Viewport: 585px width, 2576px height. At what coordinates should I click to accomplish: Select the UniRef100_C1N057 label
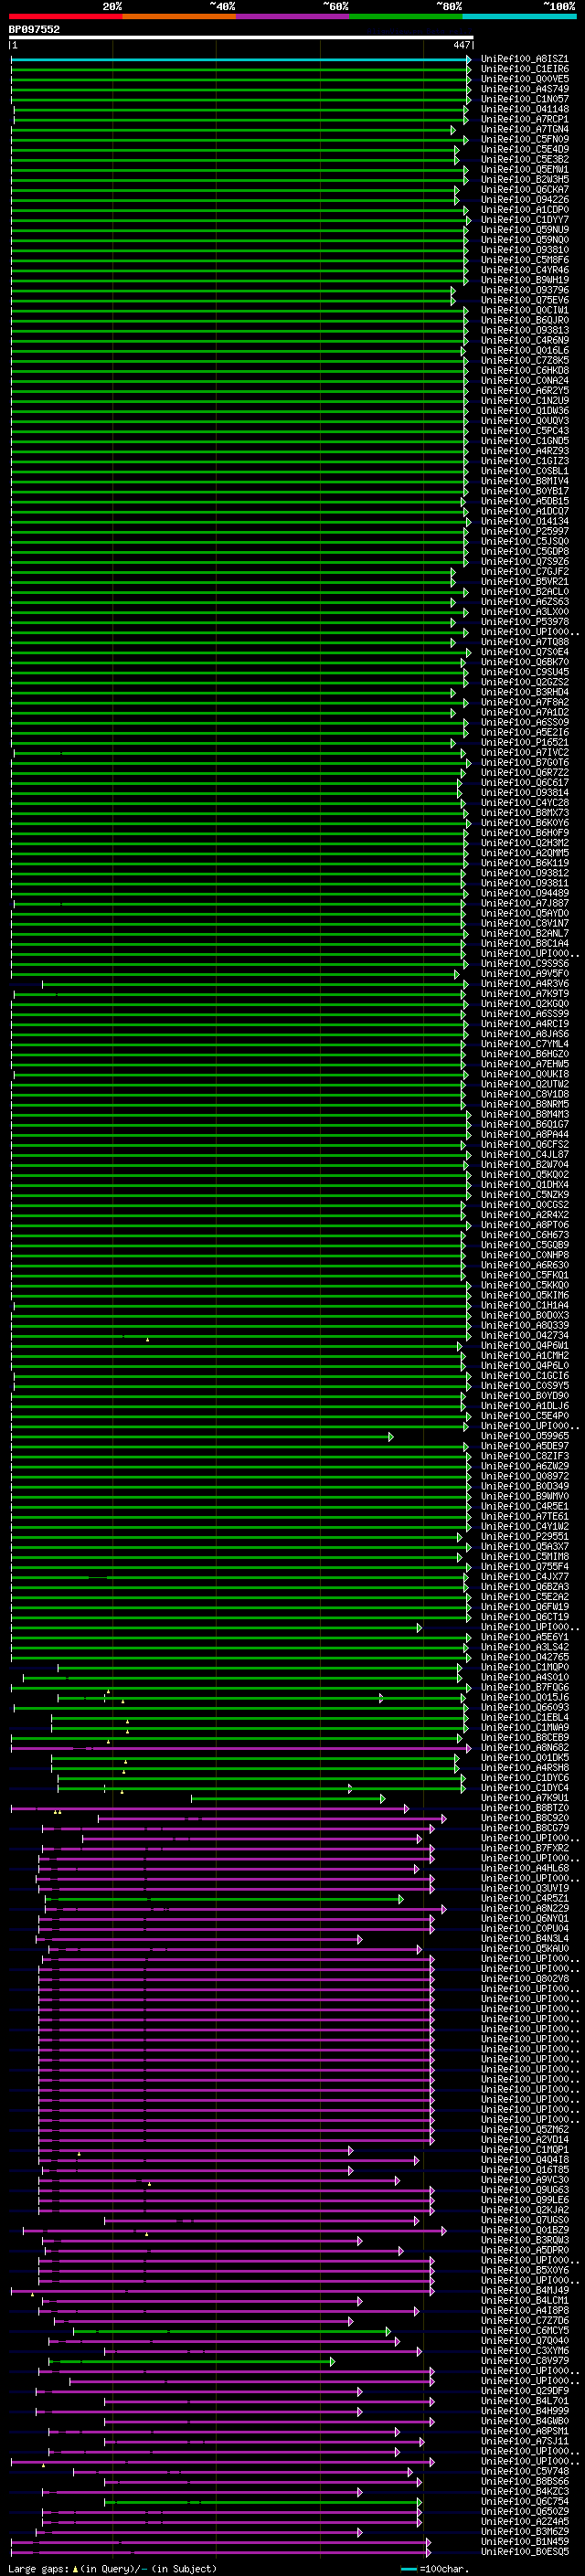pyautogui.click(x=525, y=99)
